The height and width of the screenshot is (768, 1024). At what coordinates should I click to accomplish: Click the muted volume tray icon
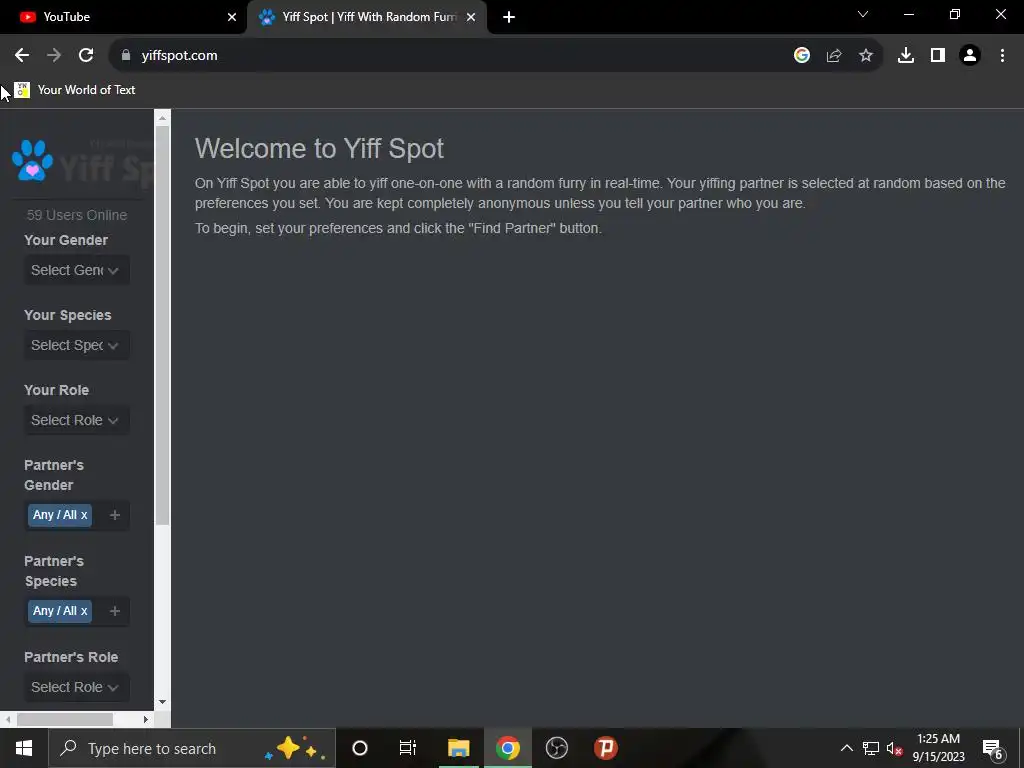tap(895, 748)
